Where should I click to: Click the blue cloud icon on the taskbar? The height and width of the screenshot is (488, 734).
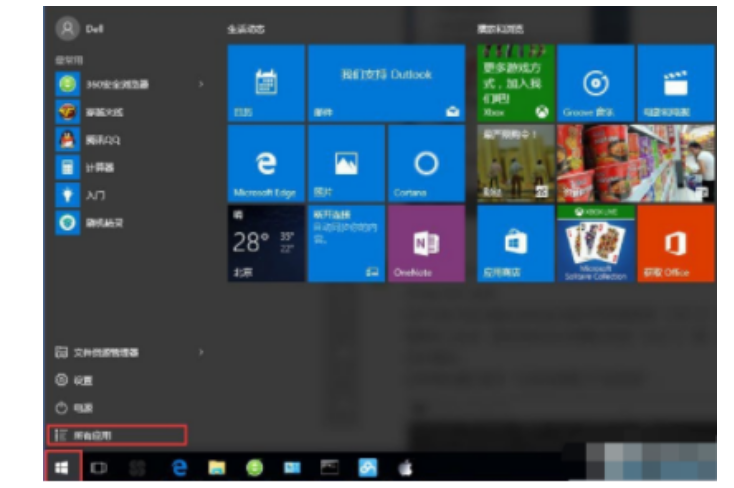tap(367, 467)
